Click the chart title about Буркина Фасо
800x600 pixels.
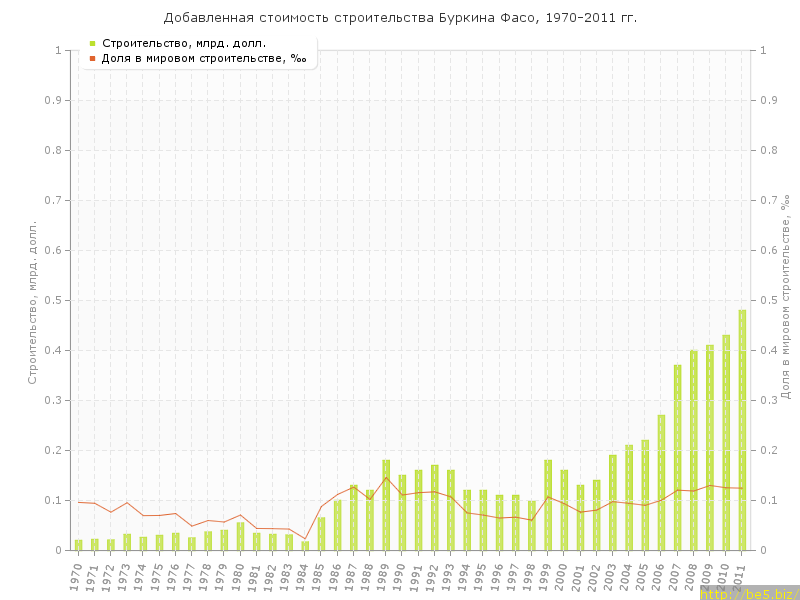click(400, 18)
